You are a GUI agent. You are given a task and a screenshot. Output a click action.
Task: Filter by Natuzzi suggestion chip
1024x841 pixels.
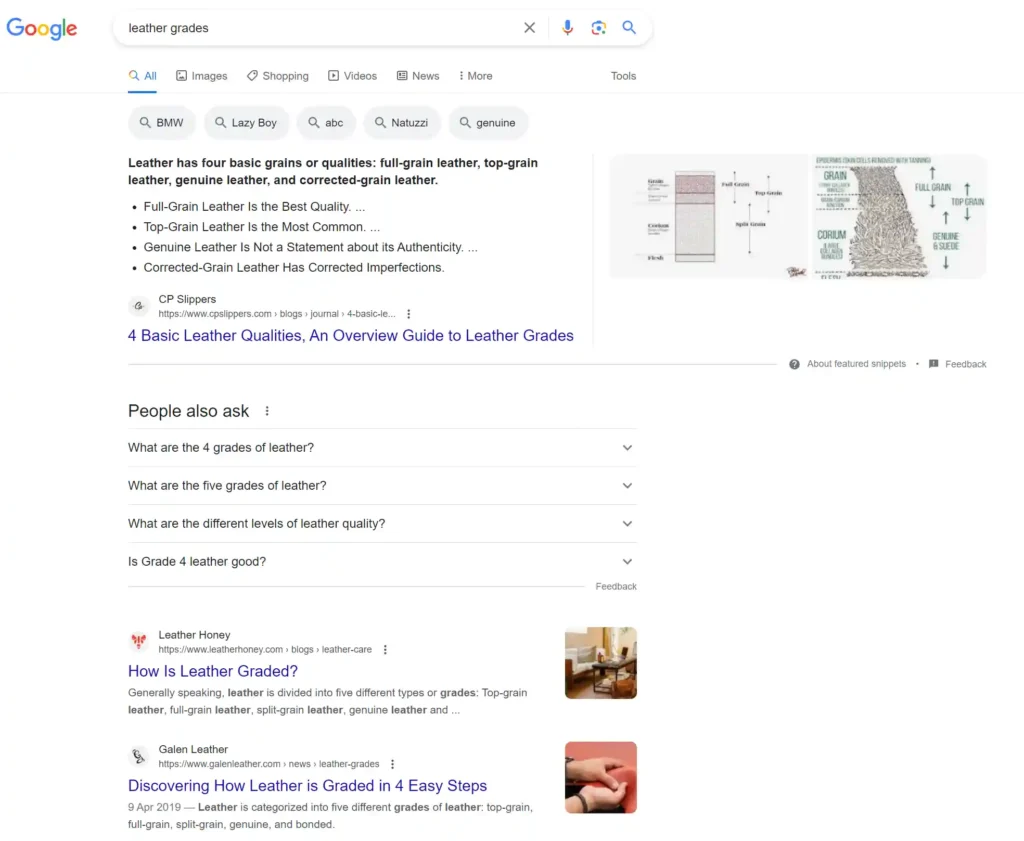click(x=402, y=123)
